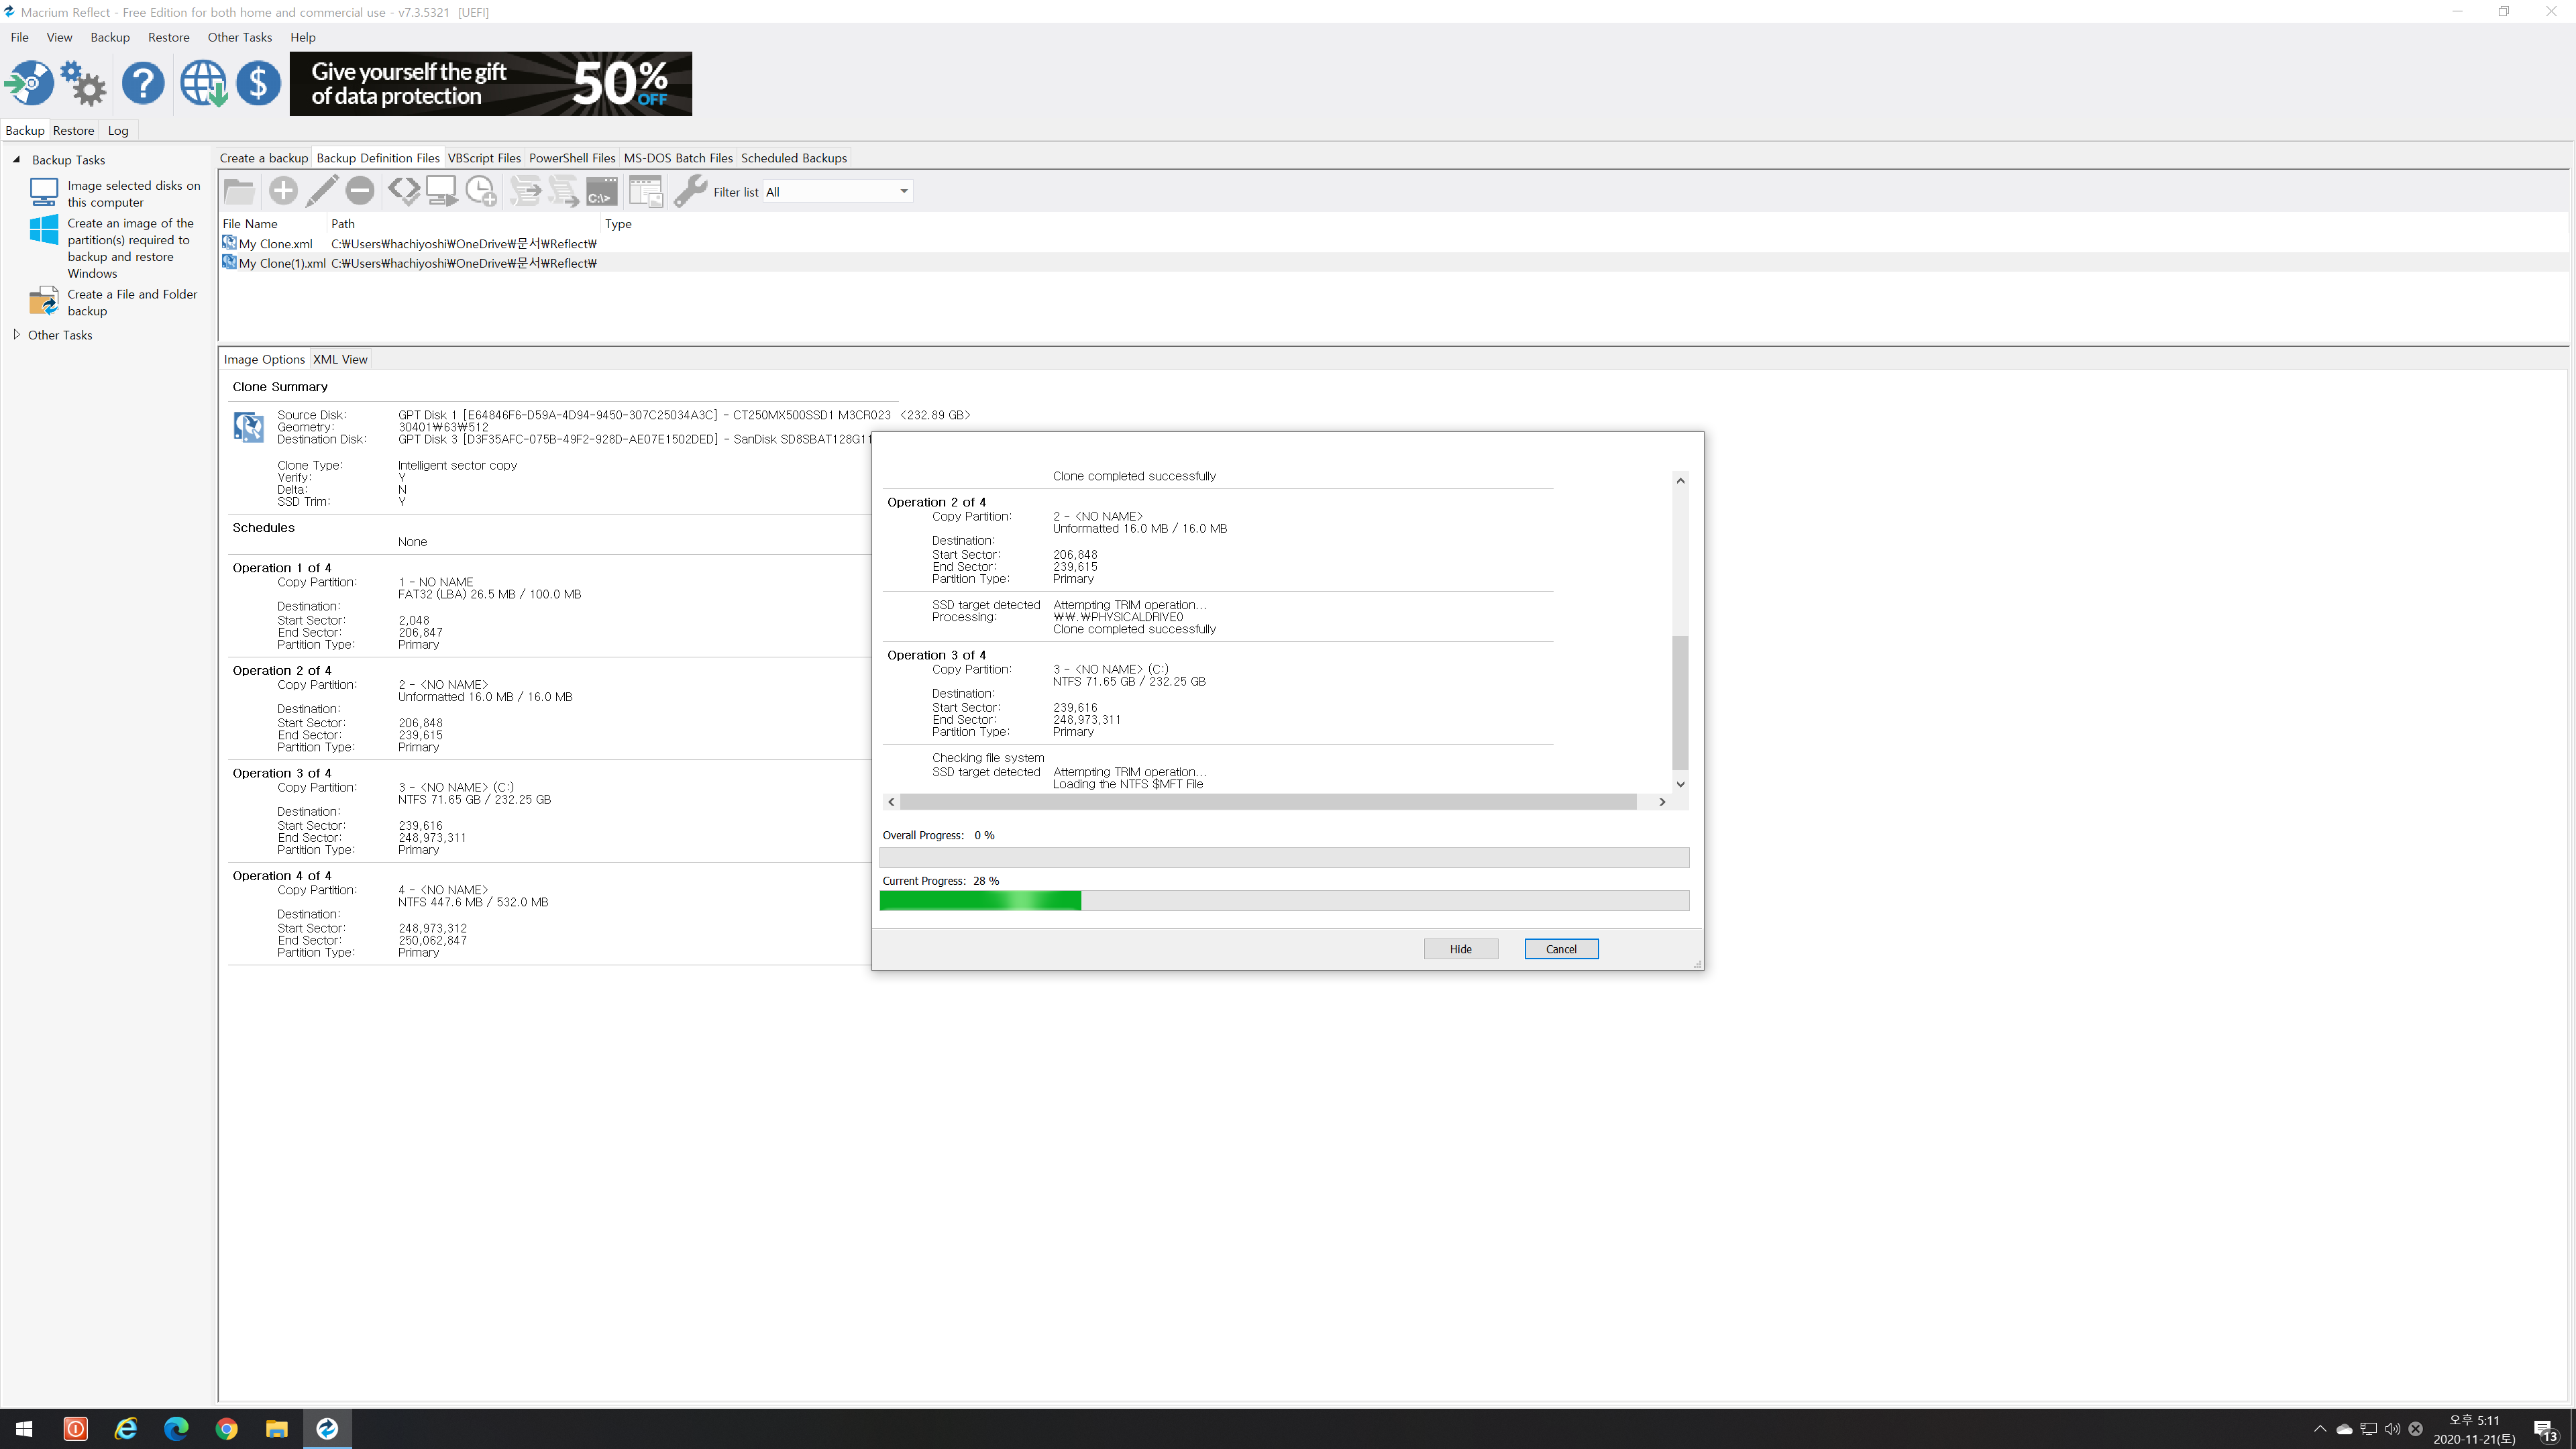
Task: Expand the Other Tasks section
Action: (x=16, y=335)
